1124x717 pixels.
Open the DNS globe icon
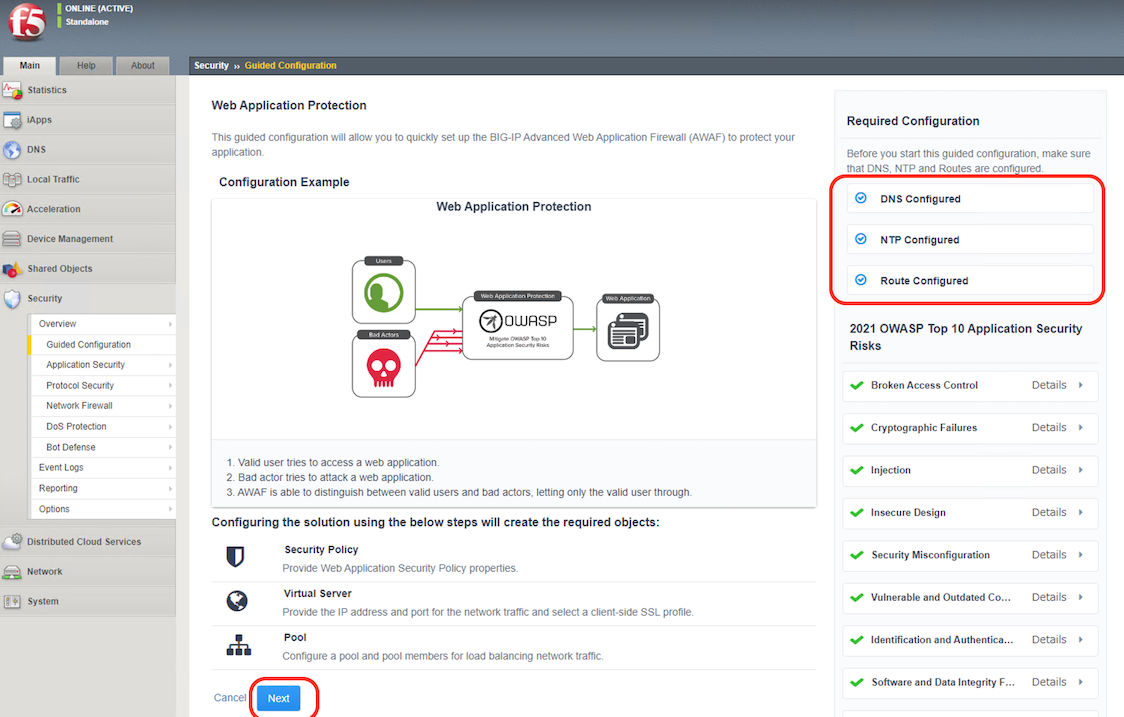12,150
